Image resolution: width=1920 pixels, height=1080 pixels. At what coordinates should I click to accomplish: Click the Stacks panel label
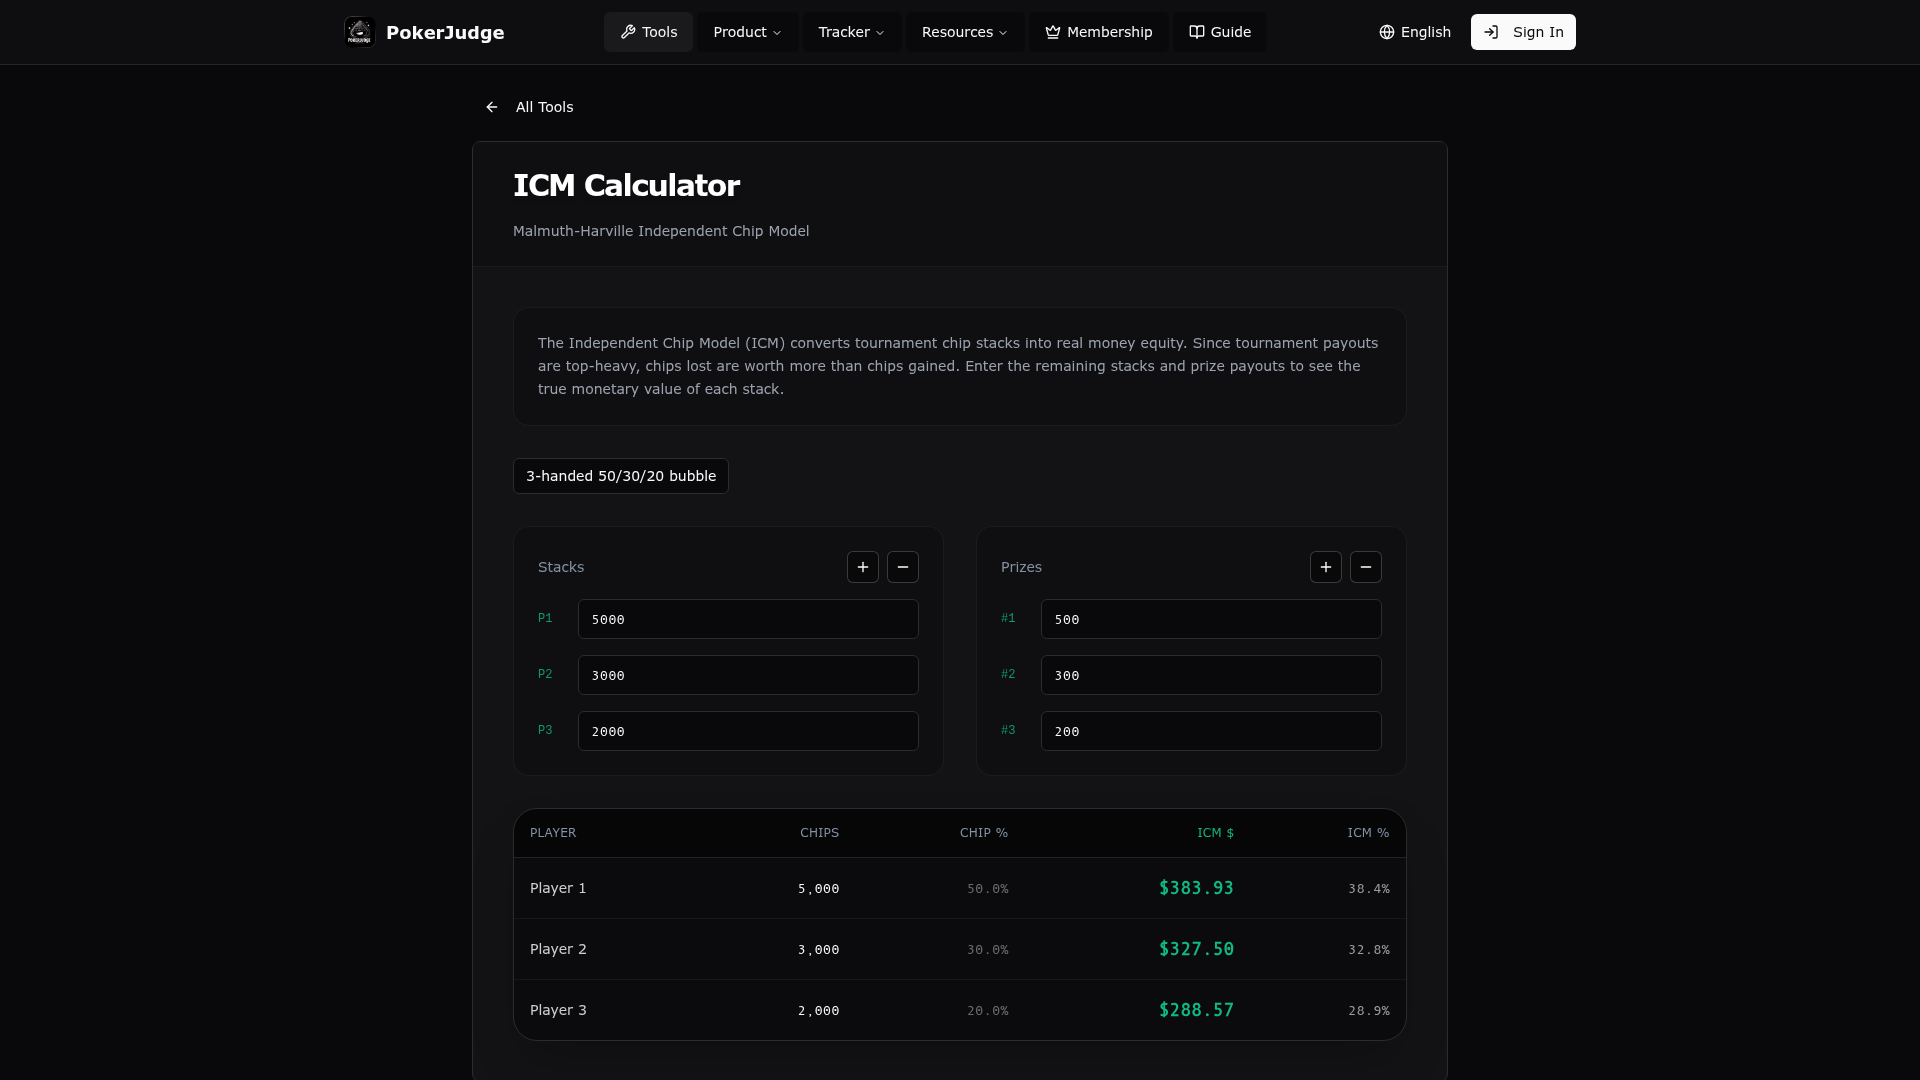pos(561,567)
